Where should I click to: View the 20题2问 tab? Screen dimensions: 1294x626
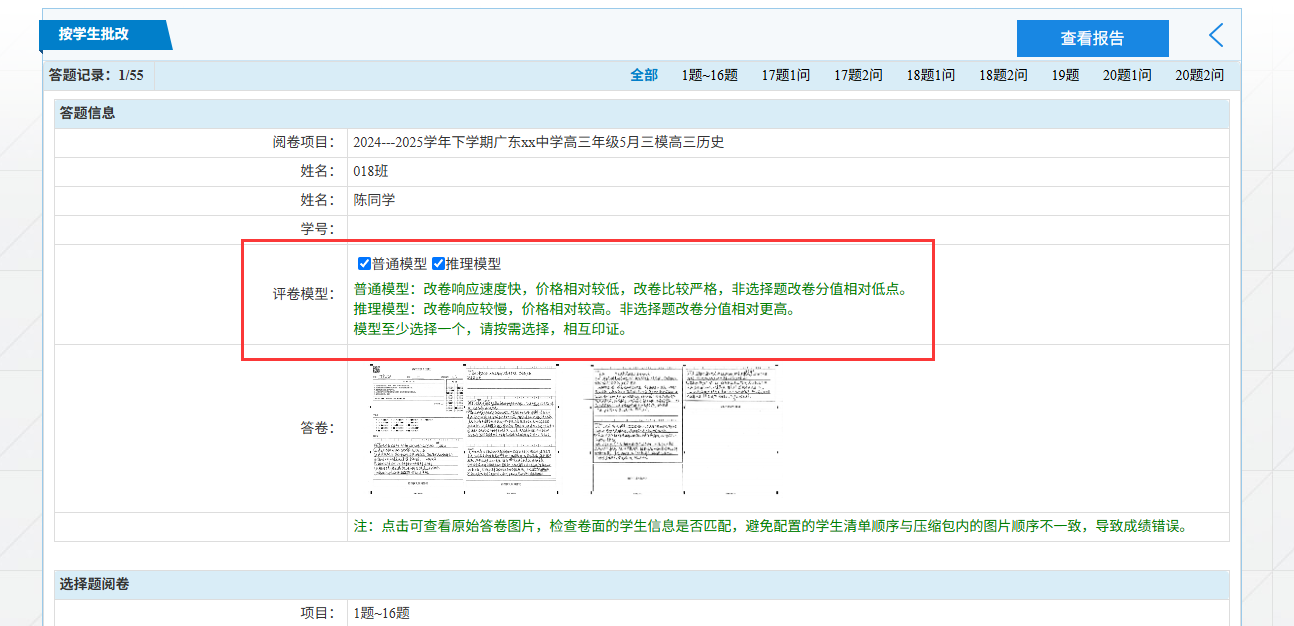pyautogui.click(x=1199, y=75)
